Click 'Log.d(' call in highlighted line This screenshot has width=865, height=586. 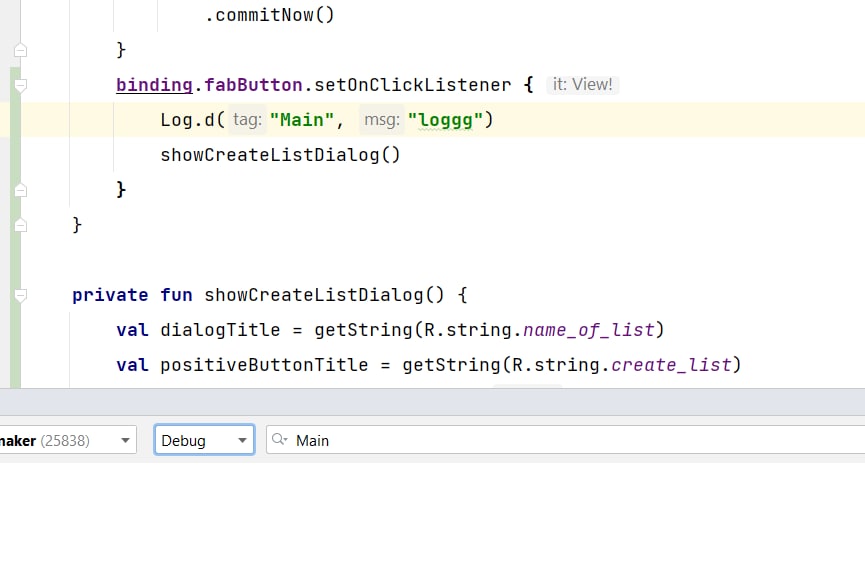(x=193, y=120)
